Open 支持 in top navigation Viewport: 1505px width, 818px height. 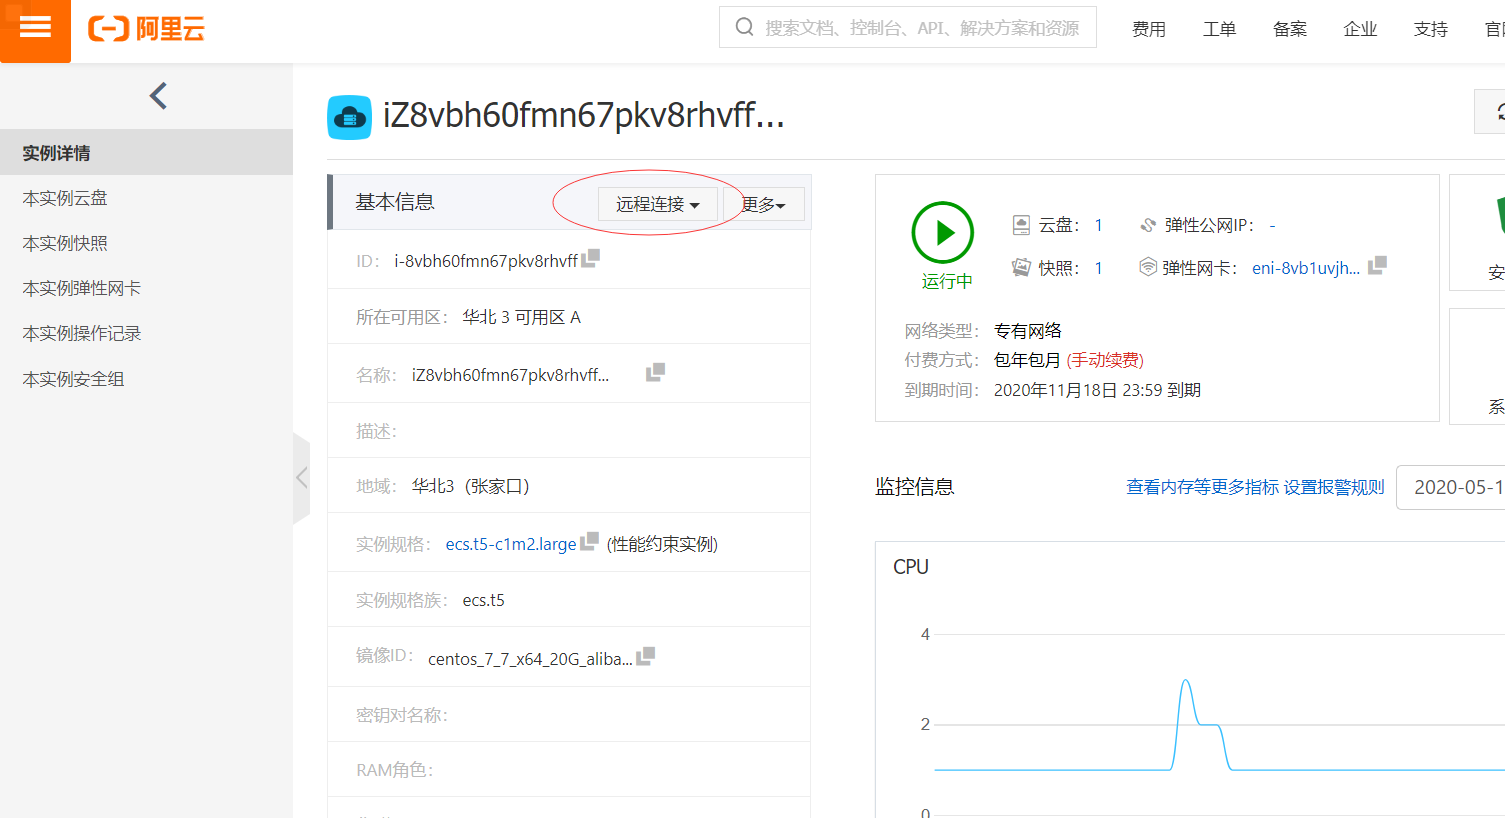[1431, 29]
